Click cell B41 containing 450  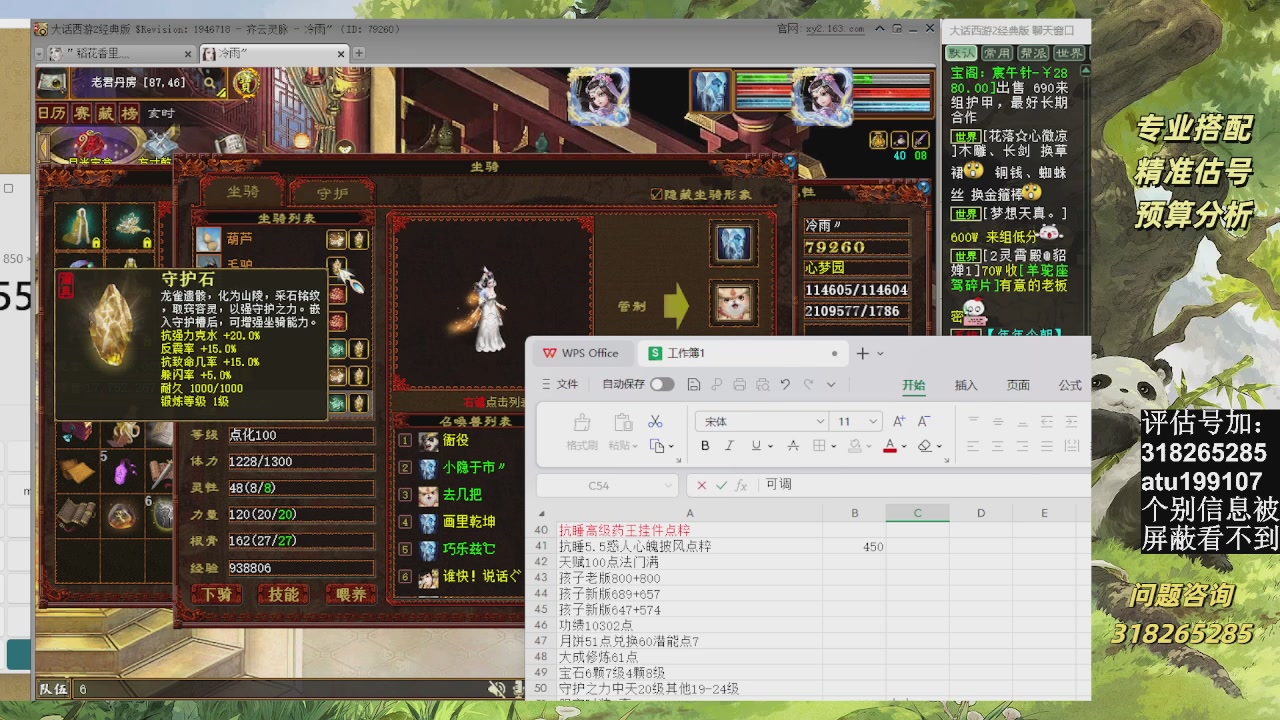pos(854,547)
